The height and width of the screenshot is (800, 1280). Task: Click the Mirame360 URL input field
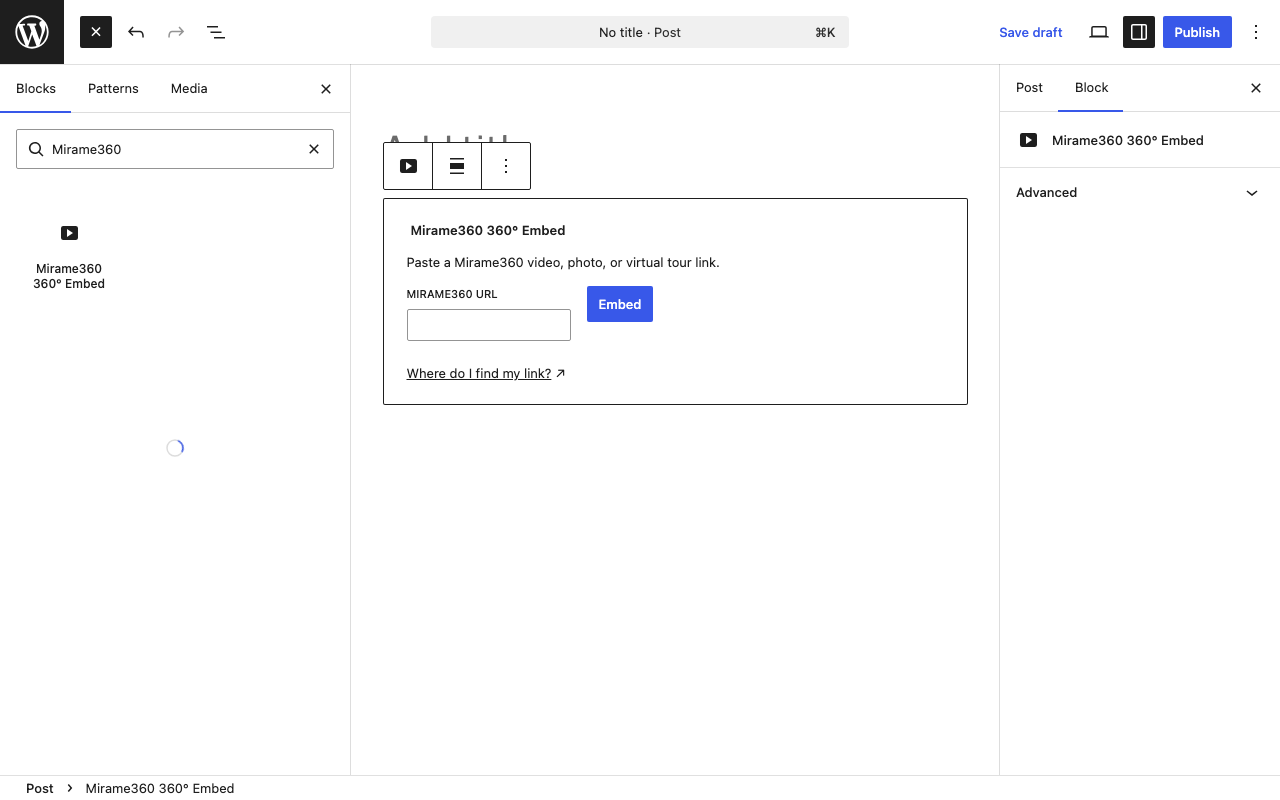[x=489, y=325]
